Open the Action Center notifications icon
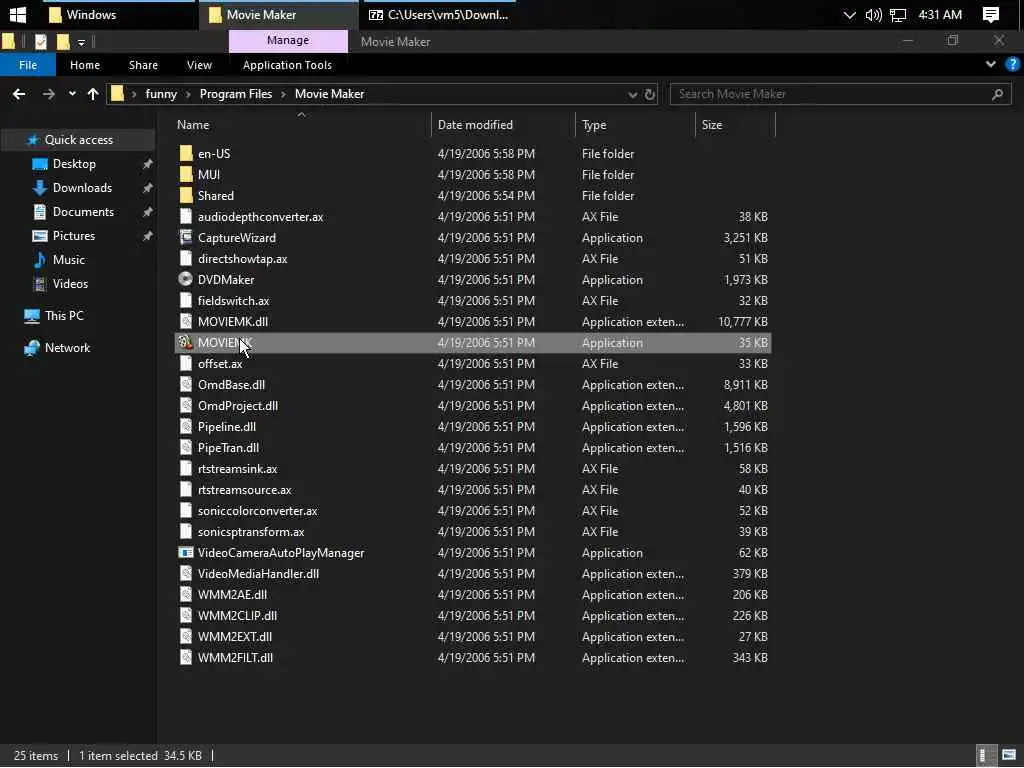 (991, 15)
